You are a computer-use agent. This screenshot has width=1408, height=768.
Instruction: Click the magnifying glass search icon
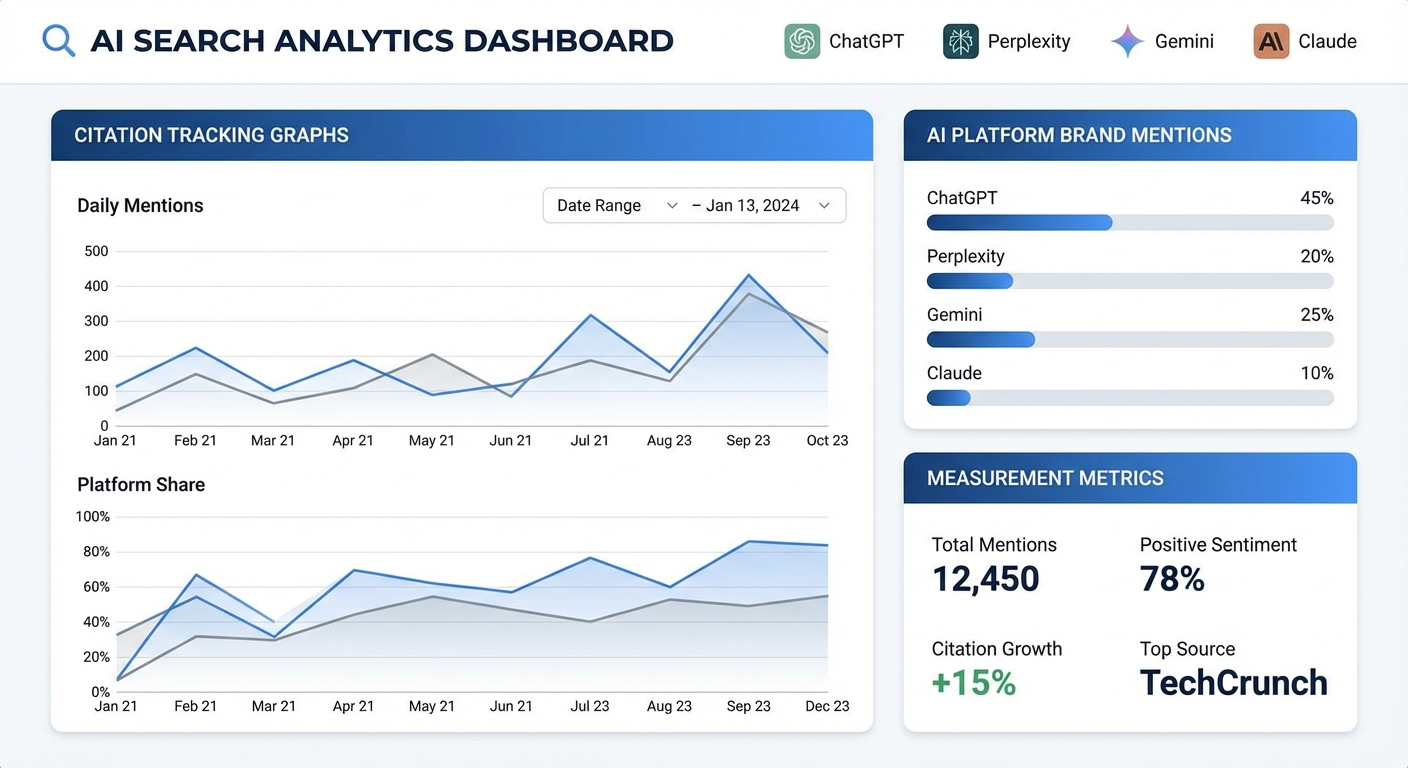(x=58, y=40)
